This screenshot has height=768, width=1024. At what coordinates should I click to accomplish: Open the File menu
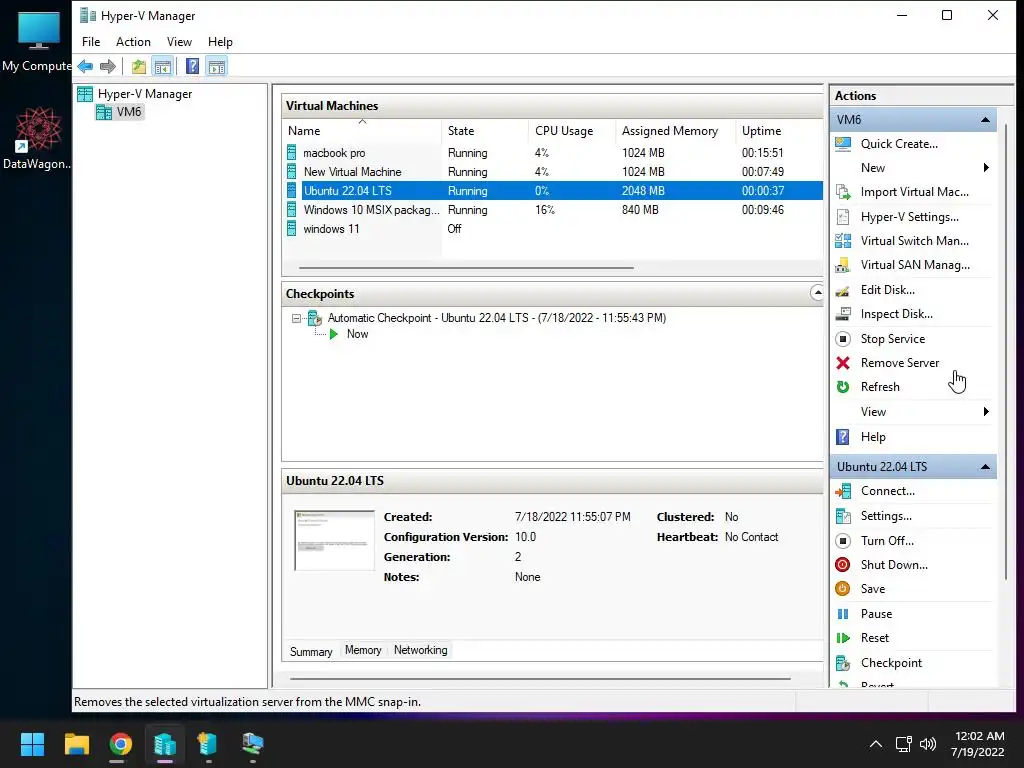coord(91,42)
